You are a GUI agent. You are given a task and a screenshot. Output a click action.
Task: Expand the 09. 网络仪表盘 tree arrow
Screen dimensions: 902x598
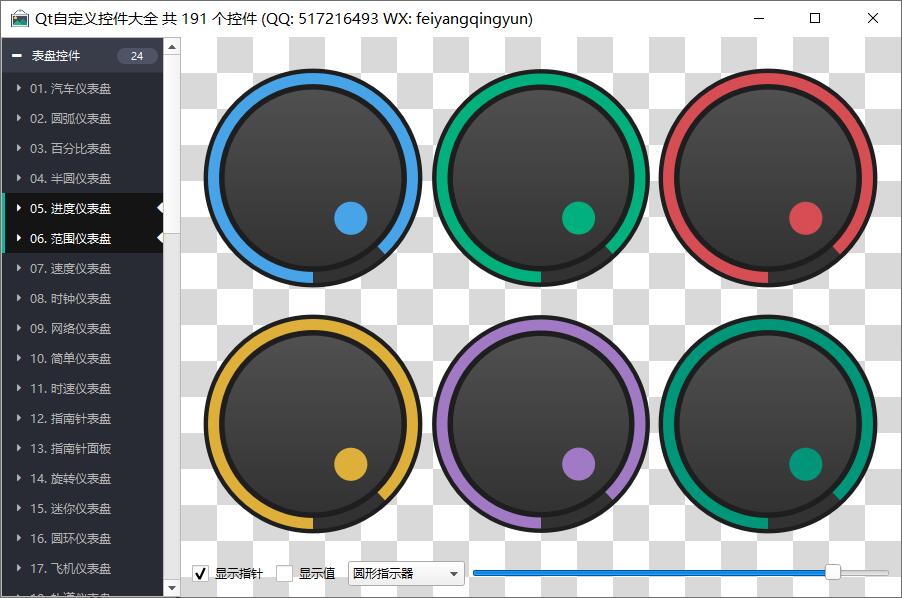pyautogui.click(x=19, y=328)
